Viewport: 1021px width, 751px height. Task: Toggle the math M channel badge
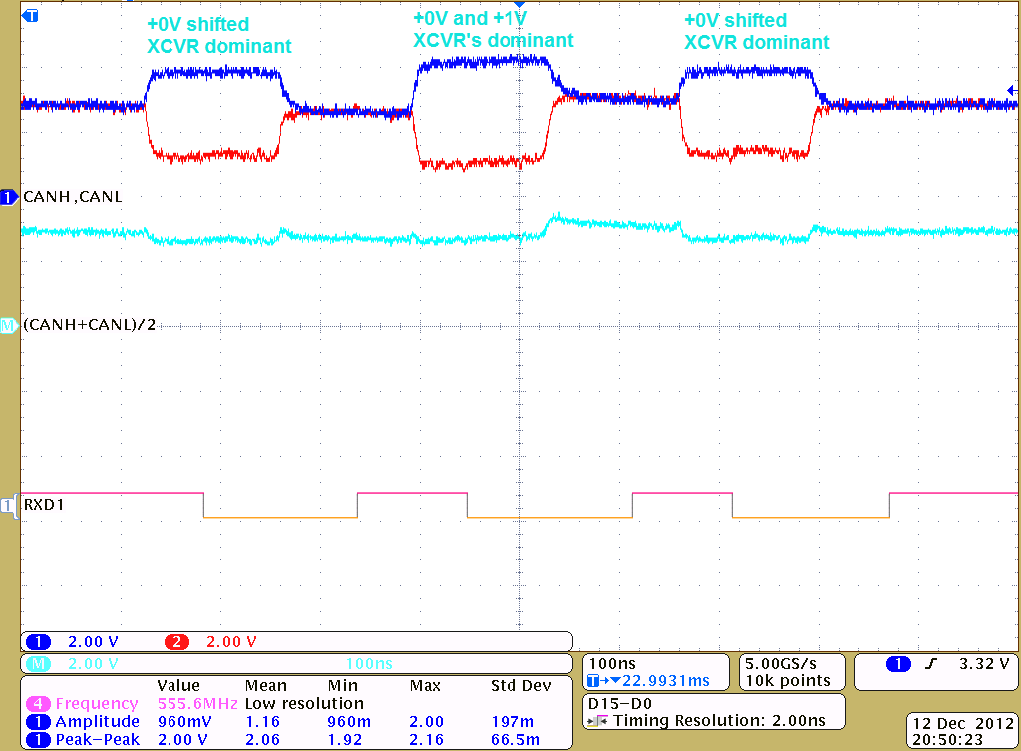(x=38, y=664)
